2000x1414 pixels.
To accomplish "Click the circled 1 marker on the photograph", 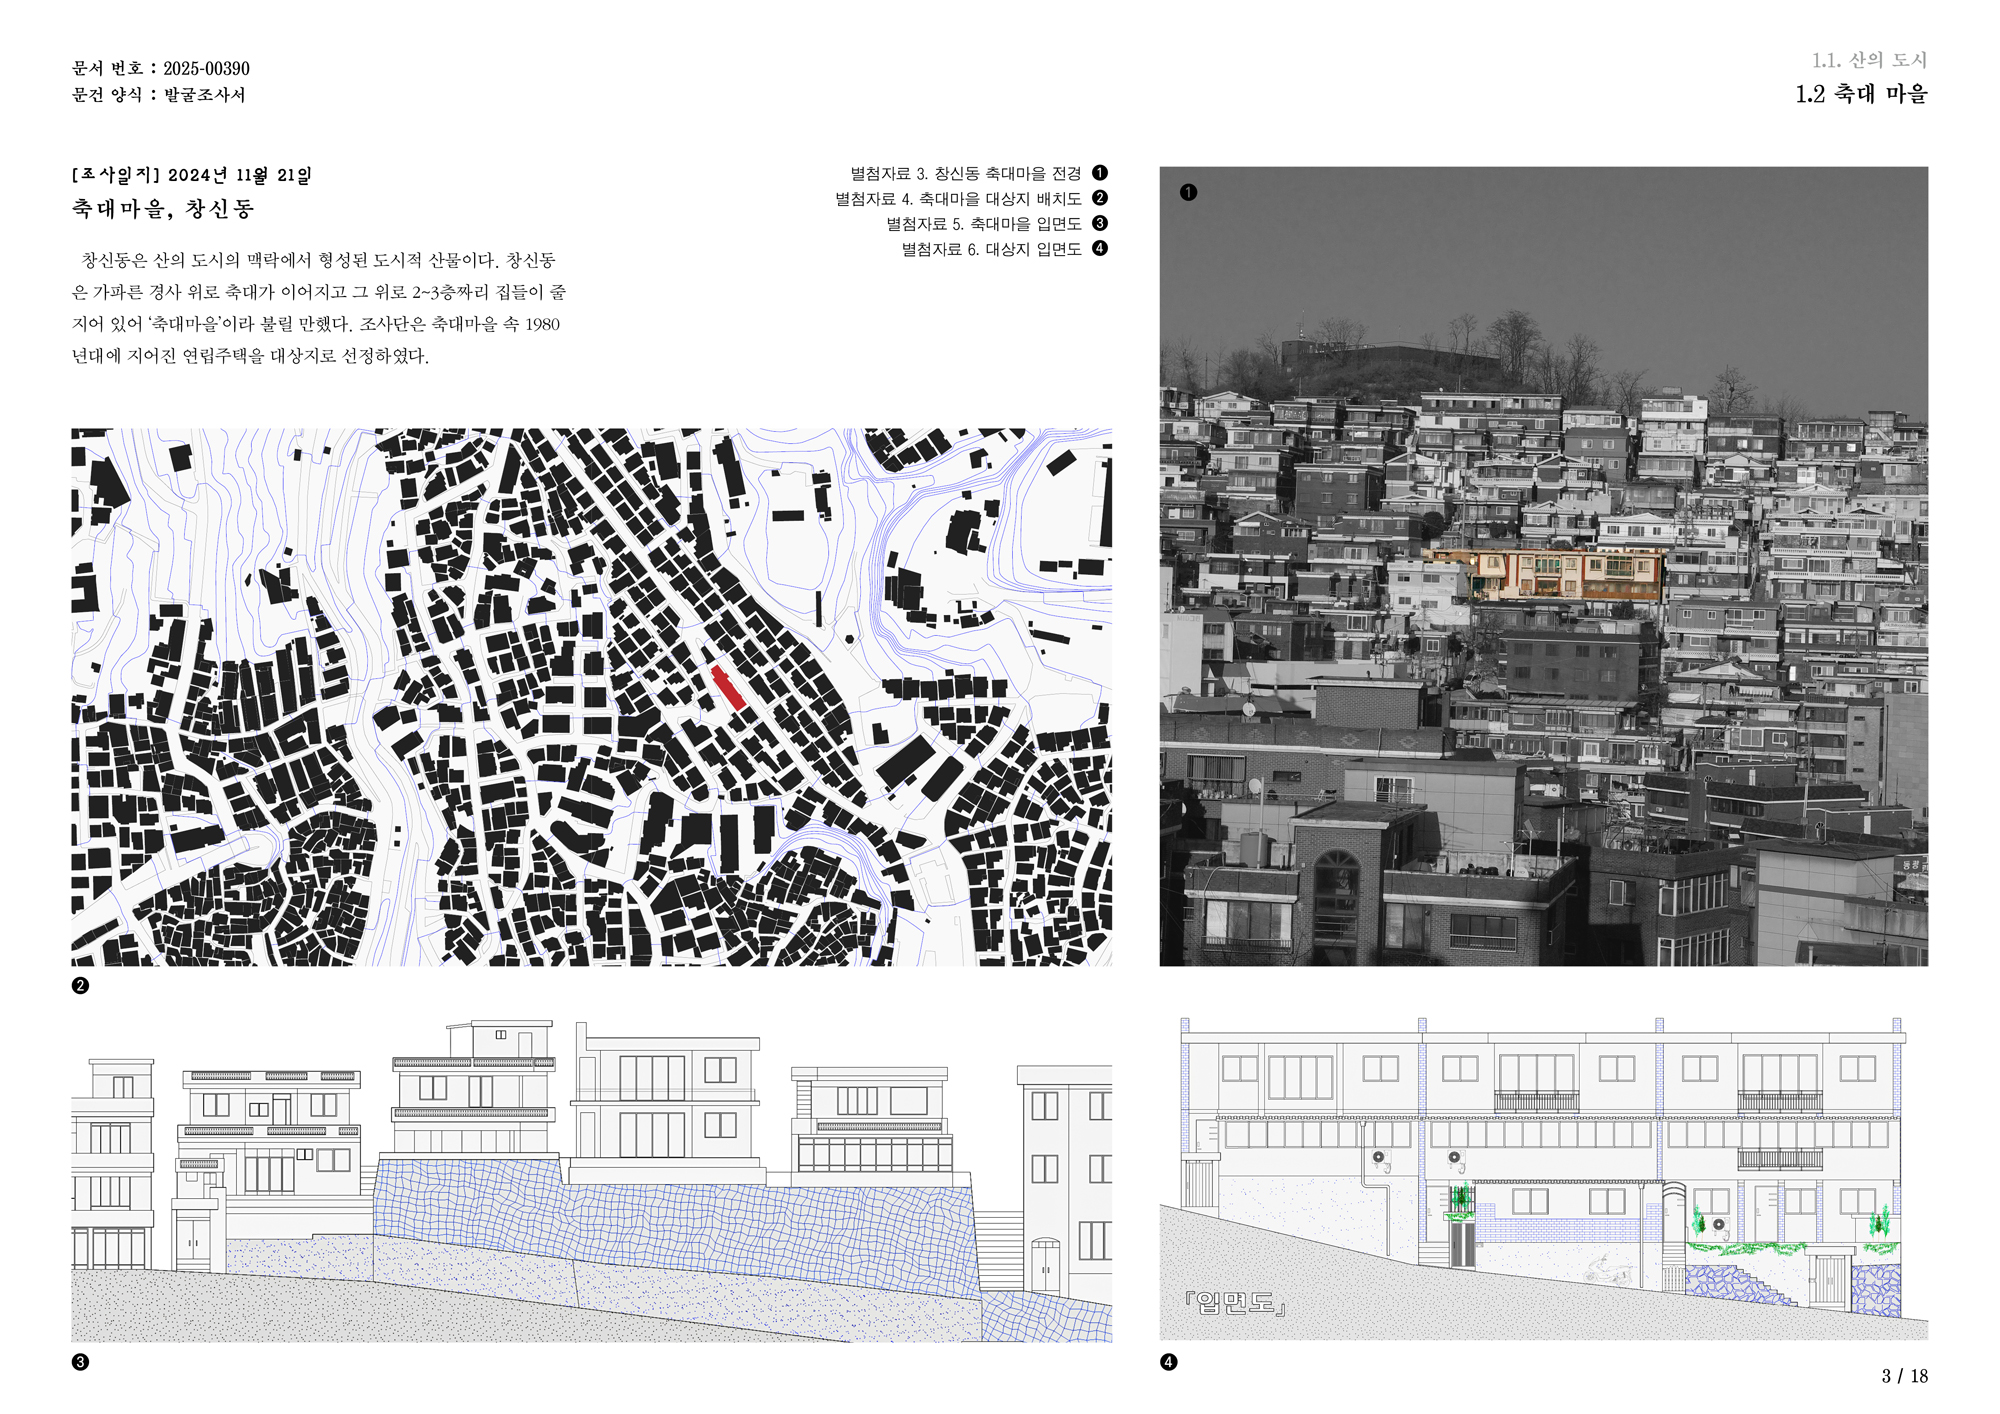I will tap(1188, 192).
